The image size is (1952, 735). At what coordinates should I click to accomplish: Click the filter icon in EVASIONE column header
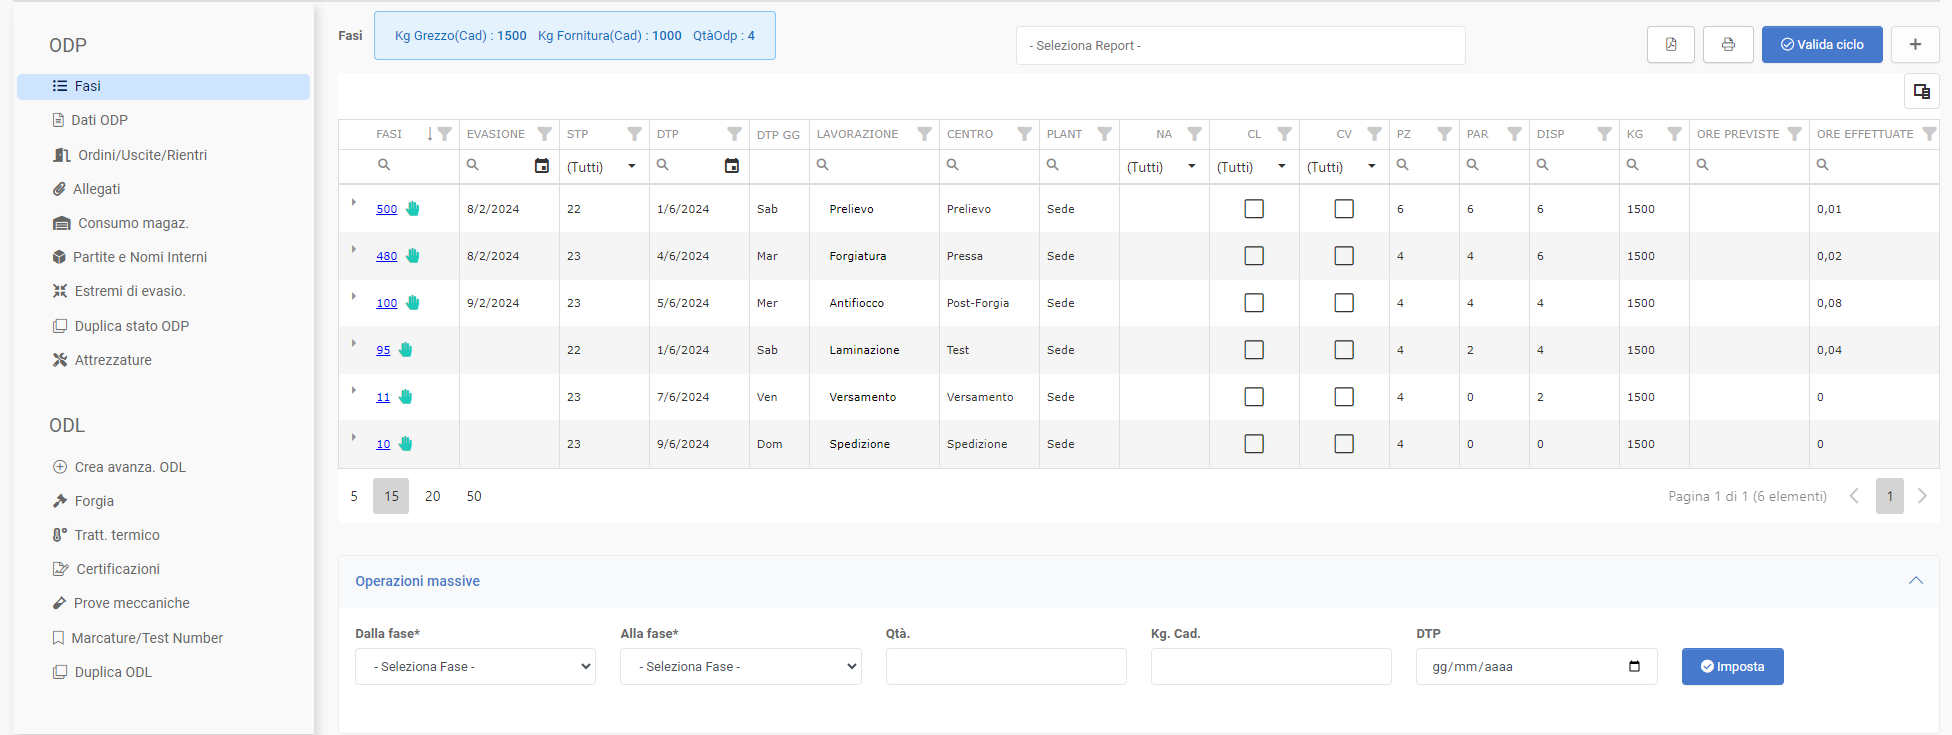544,134
